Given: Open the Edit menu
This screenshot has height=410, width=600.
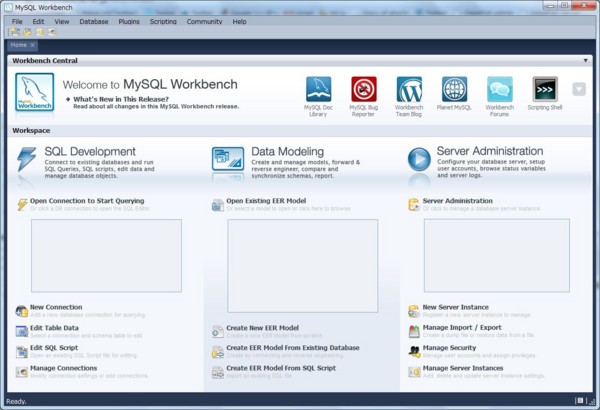Looking at the screenshot, I should pos(38,21).
